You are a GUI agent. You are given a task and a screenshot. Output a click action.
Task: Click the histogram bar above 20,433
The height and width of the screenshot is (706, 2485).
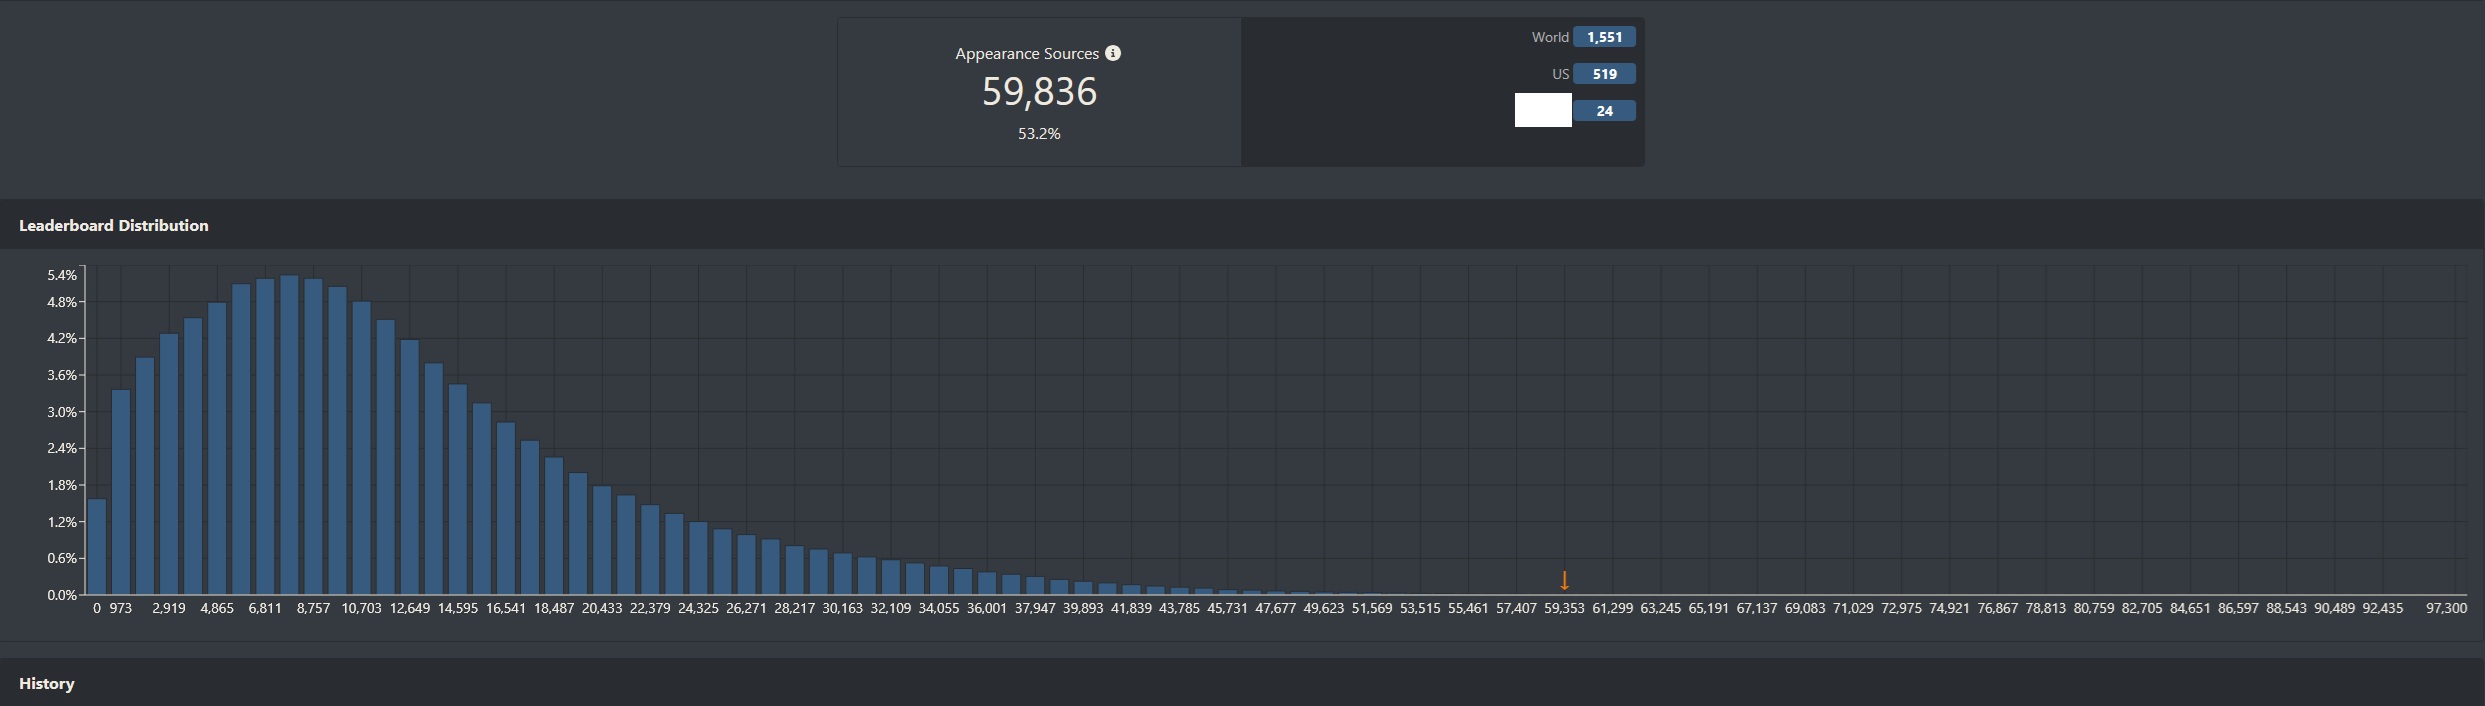tap(602, 541)
